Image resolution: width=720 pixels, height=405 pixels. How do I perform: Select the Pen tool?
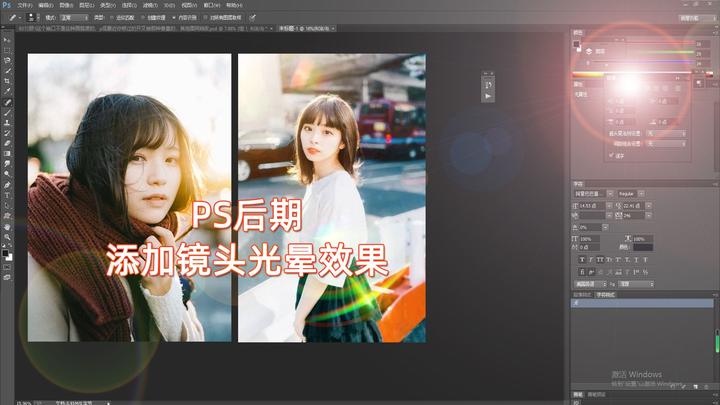[7, 185]
